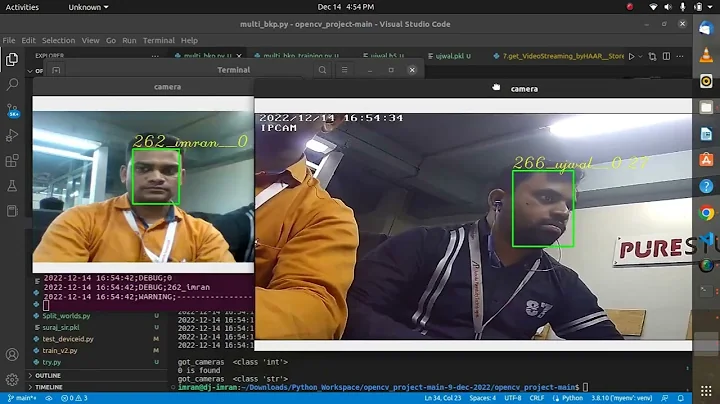Open Run and Debug view
The image size is (720, 404).
(x=12, y=135)
